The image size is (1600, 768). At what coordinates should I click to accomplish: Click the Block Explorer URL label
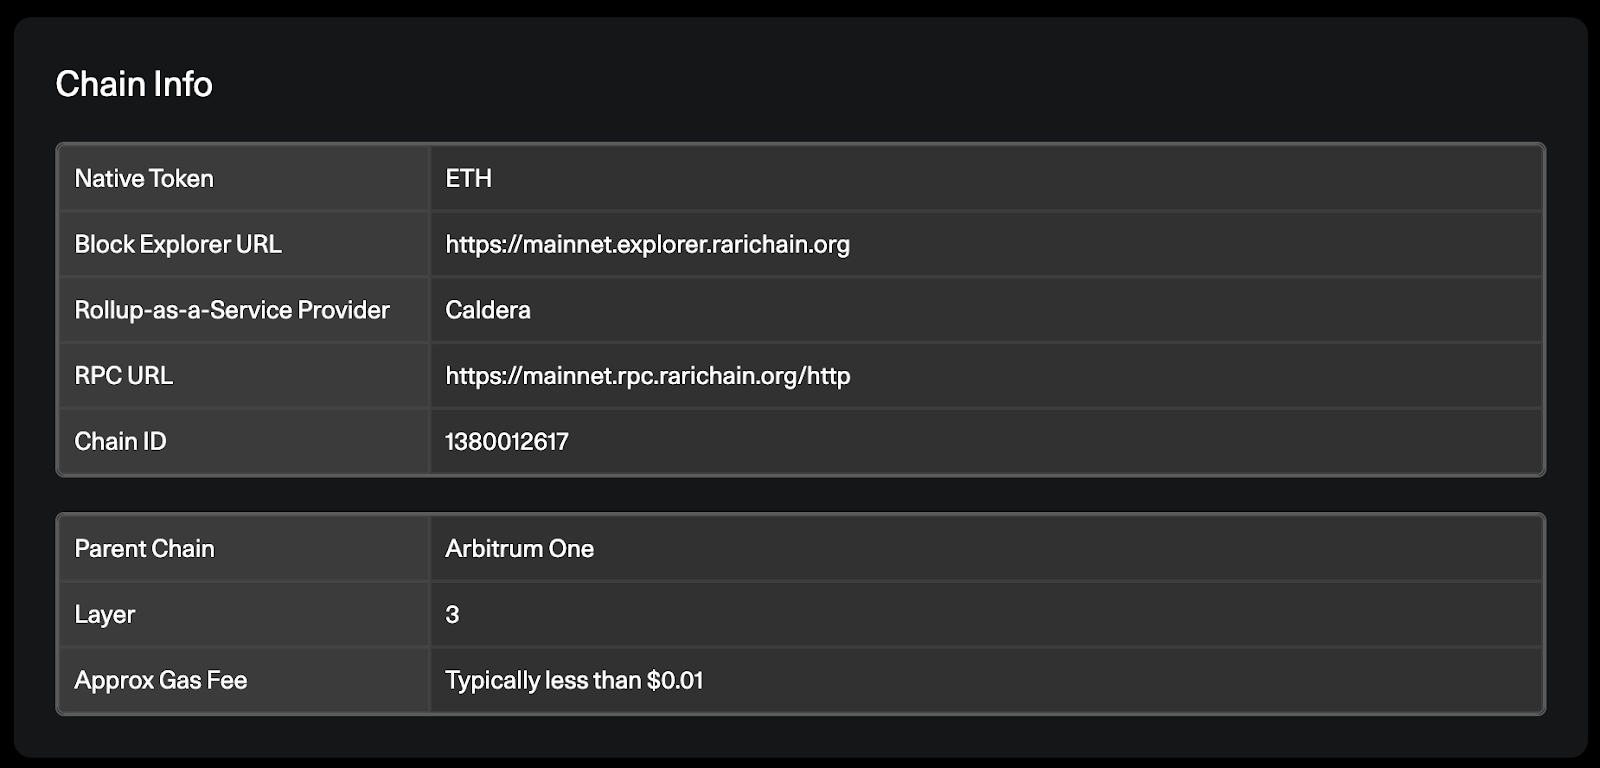click(x=178, y=244)
